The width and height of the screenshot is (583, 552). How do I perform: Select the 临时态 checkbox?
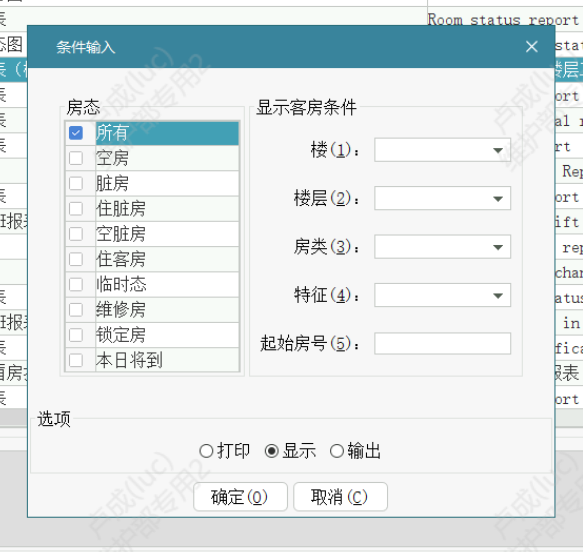point(76,284)
